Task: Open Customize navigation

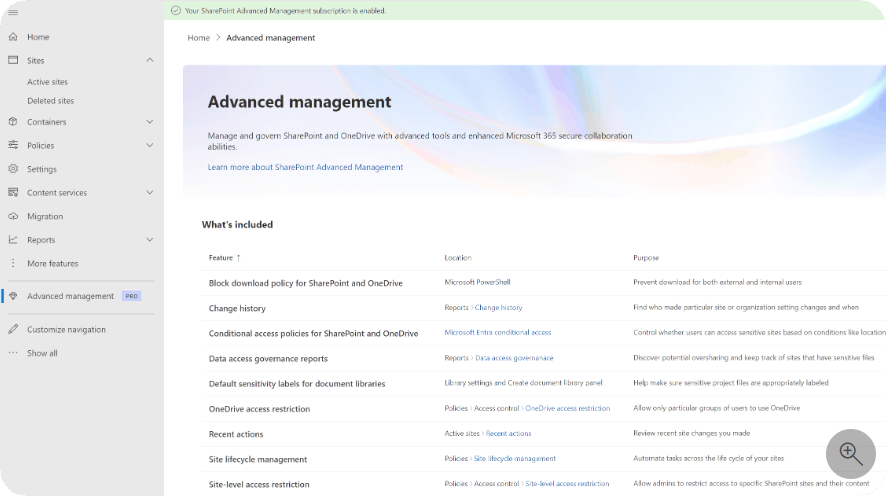Action: click(66, 329)
